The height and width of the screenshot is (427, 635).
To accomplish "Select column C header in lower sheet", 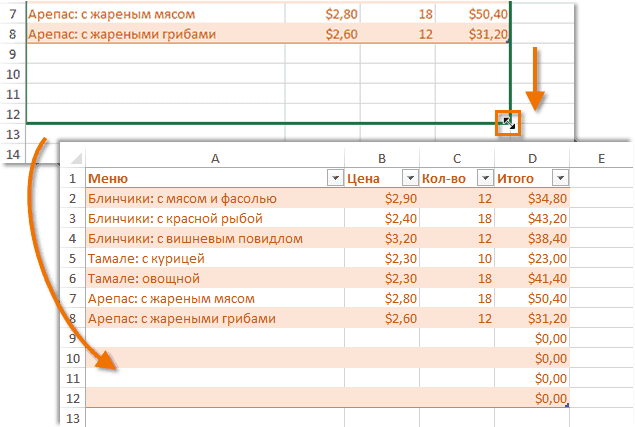I will (x=457, y=158).
